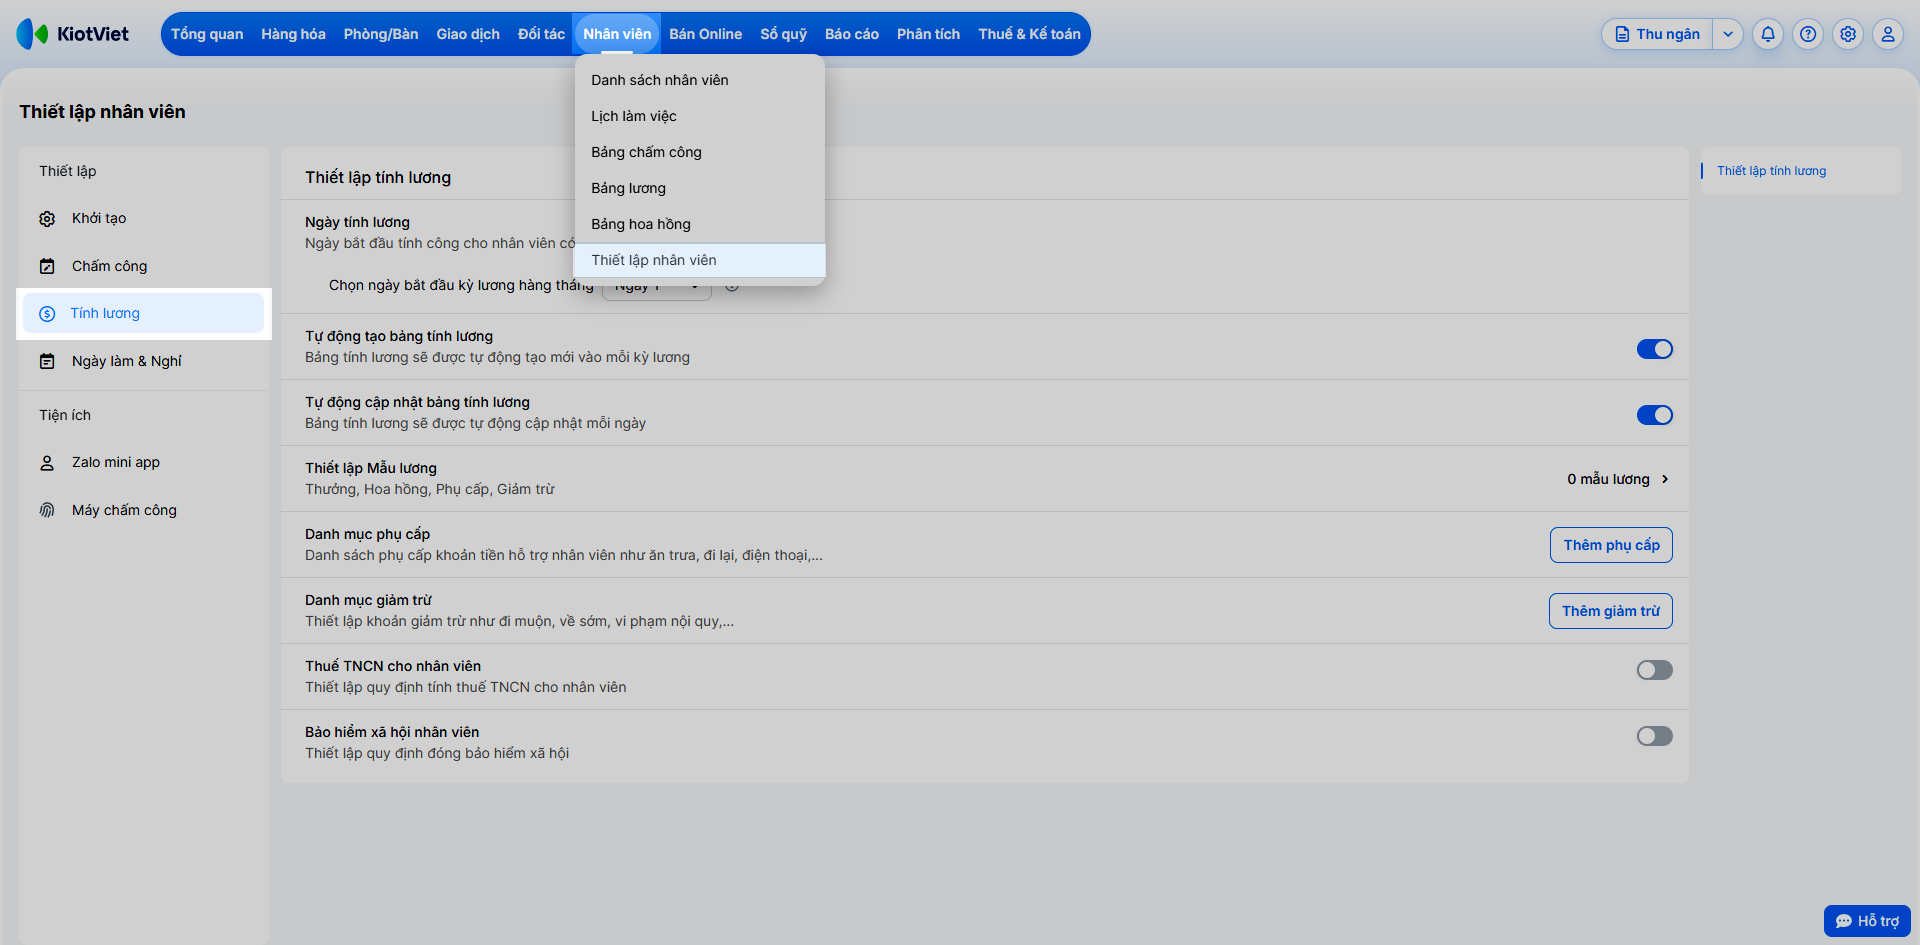Click the Danh mục giảm trừ heading
The image size is (1920, 945).
[x=368, y=600]
